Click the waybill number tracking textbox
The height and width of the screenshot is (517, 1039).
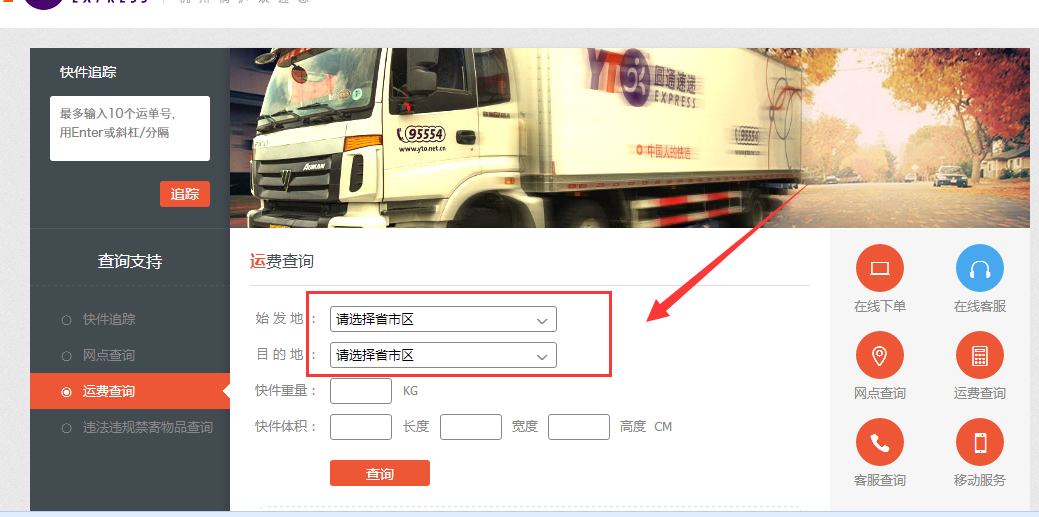pos(130,129)
